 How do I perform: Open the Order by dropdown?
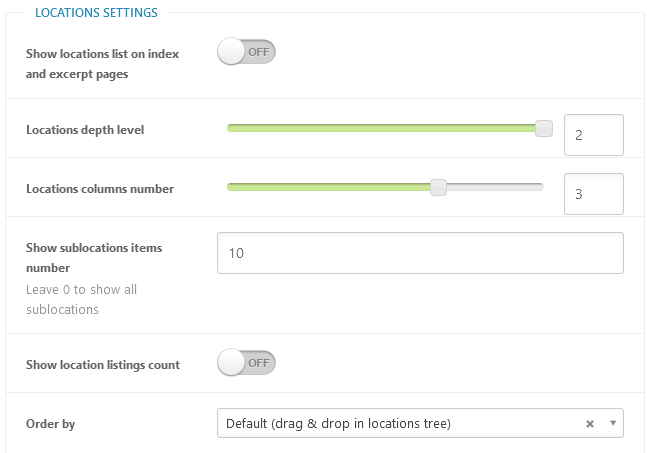pyautogui.click(x=420, y=423)
